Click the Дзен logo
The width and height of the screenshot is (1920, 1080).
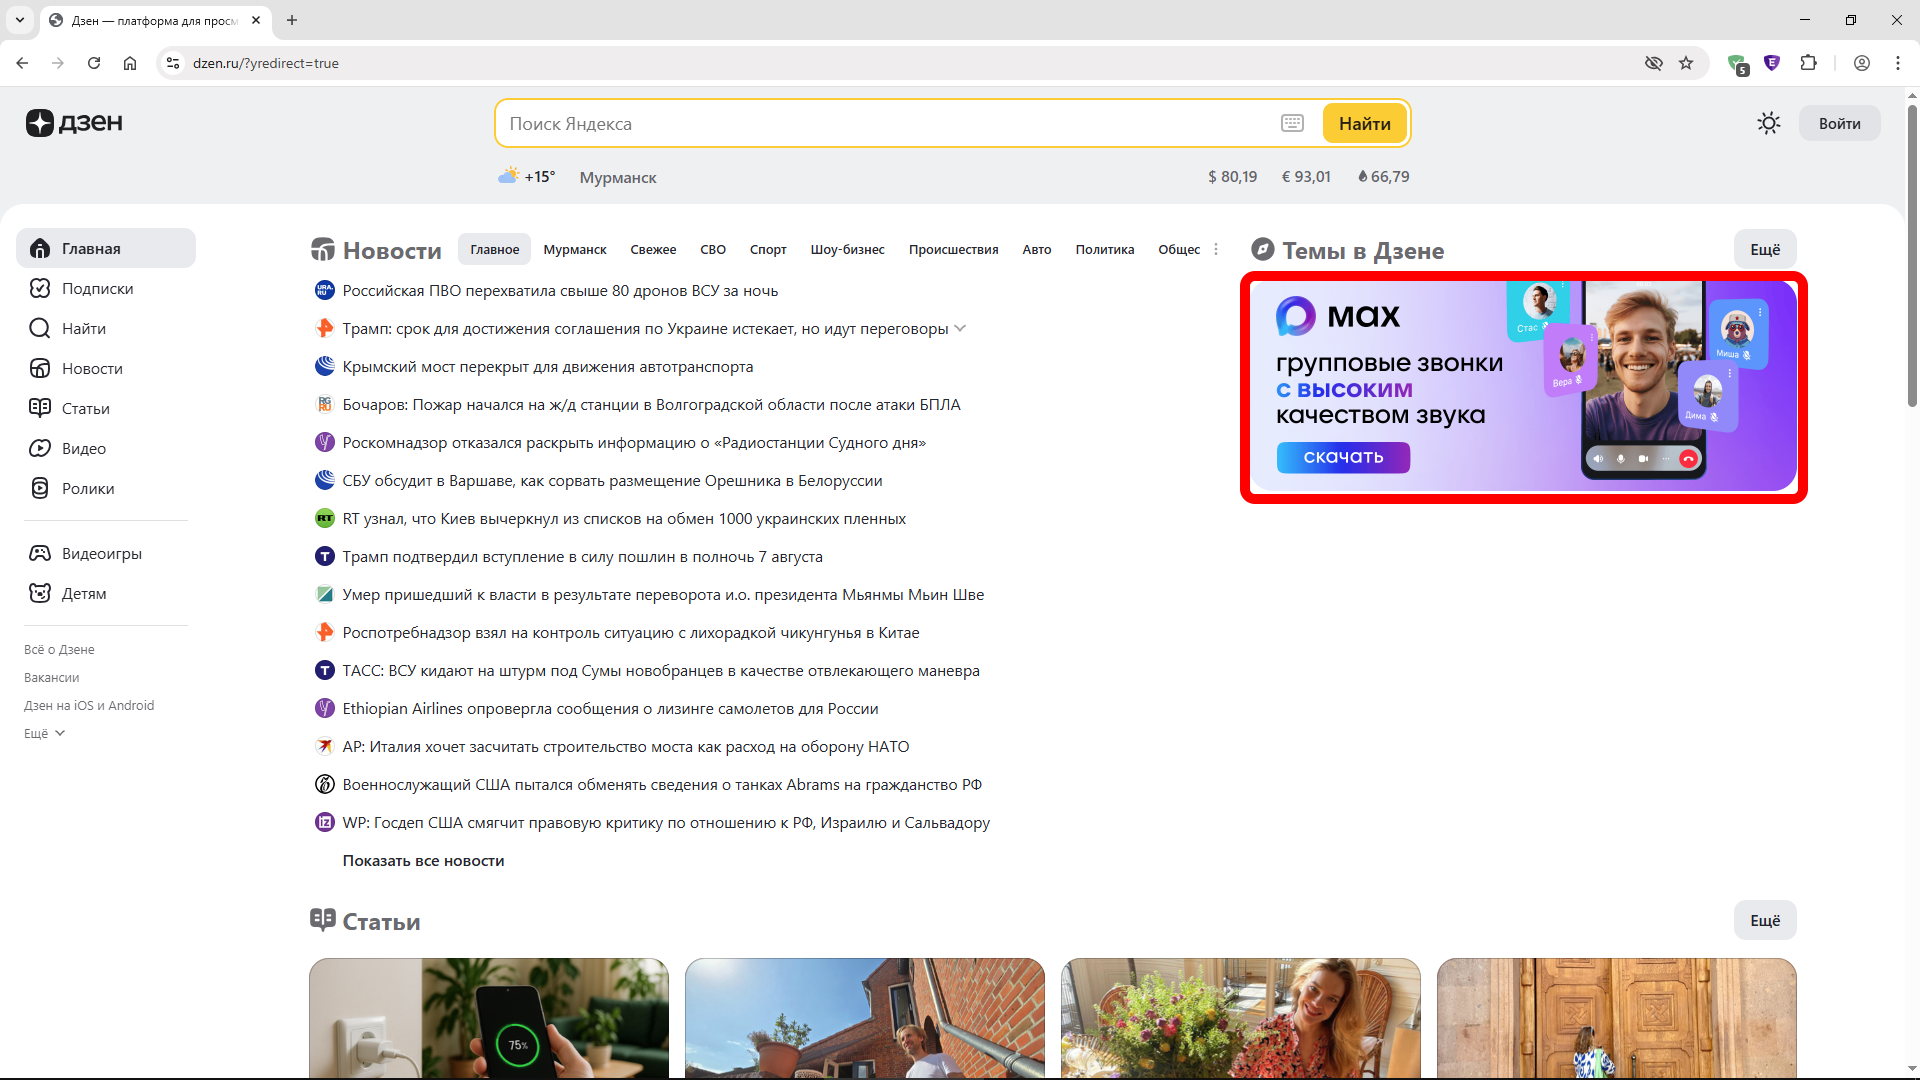coord(74,122)
